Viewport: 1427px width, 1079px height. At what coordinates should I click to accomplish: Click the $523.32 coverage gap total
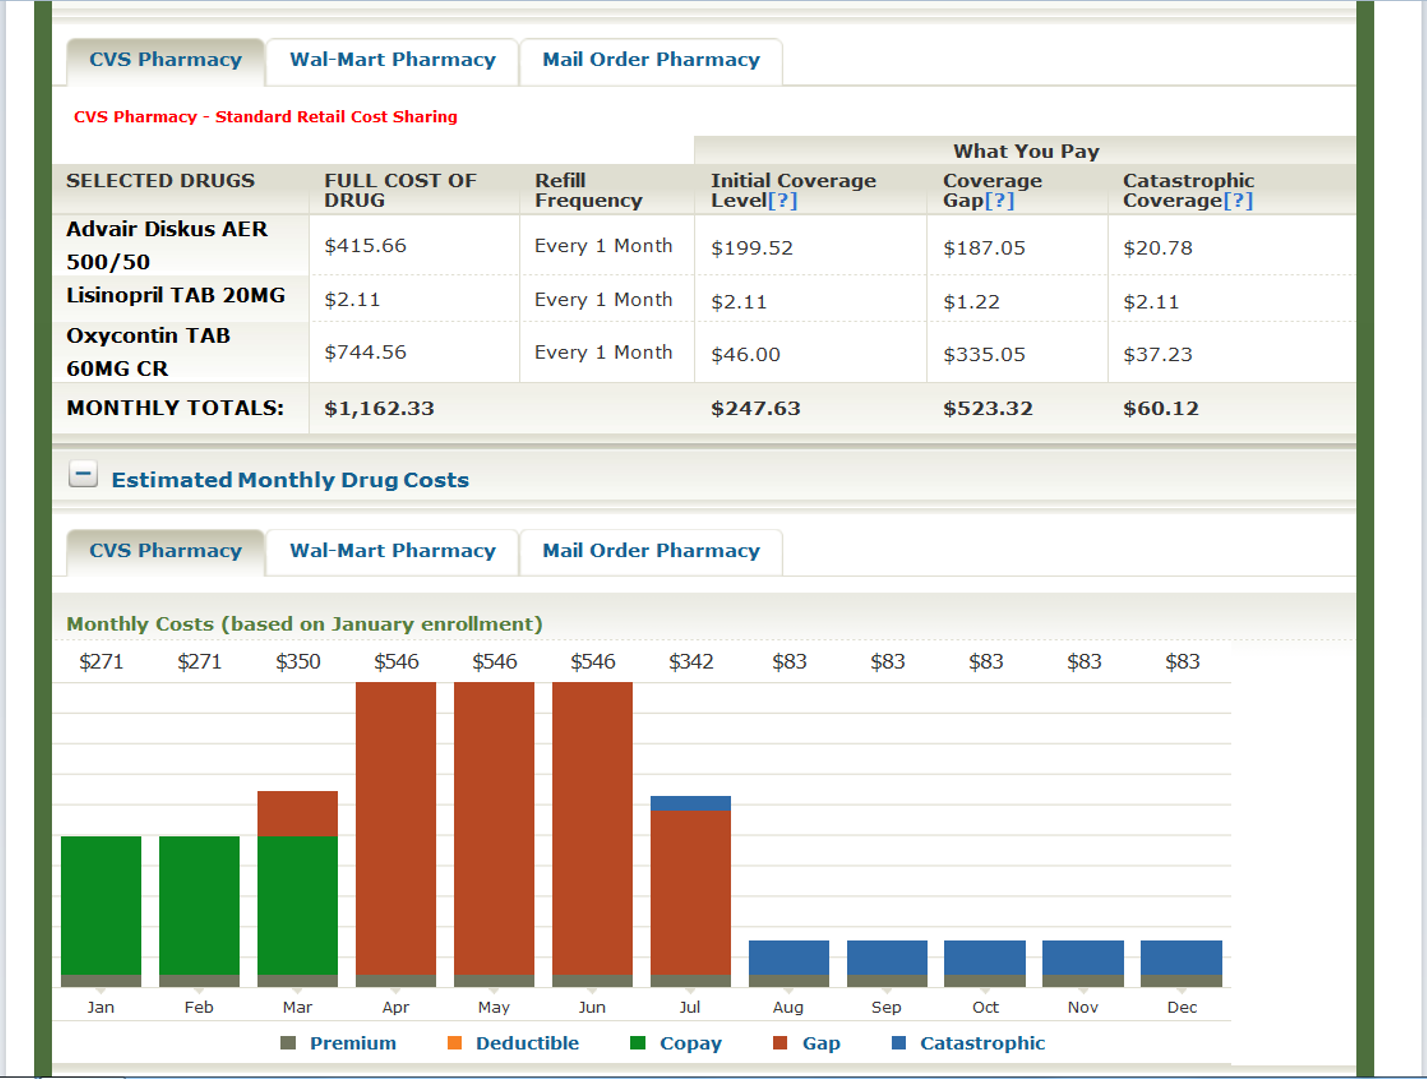pyautogui.click(x=988, y=408)
